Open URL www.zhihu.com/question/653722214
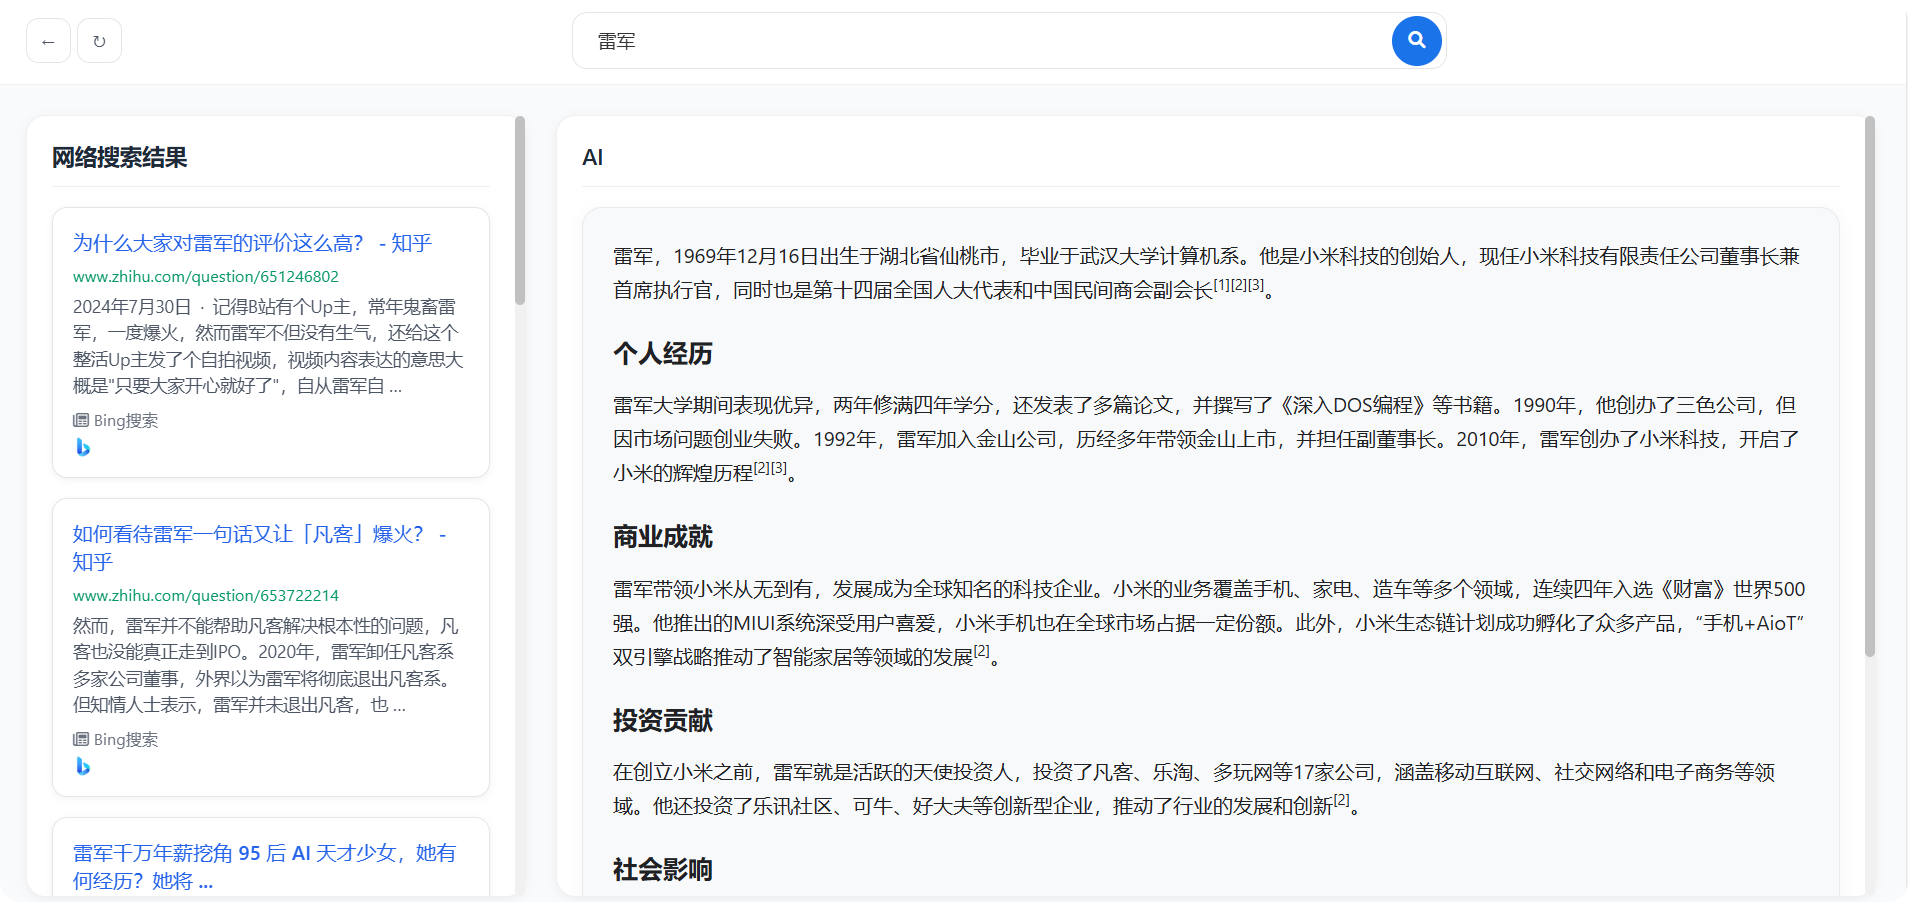This screenshot has width=1908, height=902. coord(205,595)
